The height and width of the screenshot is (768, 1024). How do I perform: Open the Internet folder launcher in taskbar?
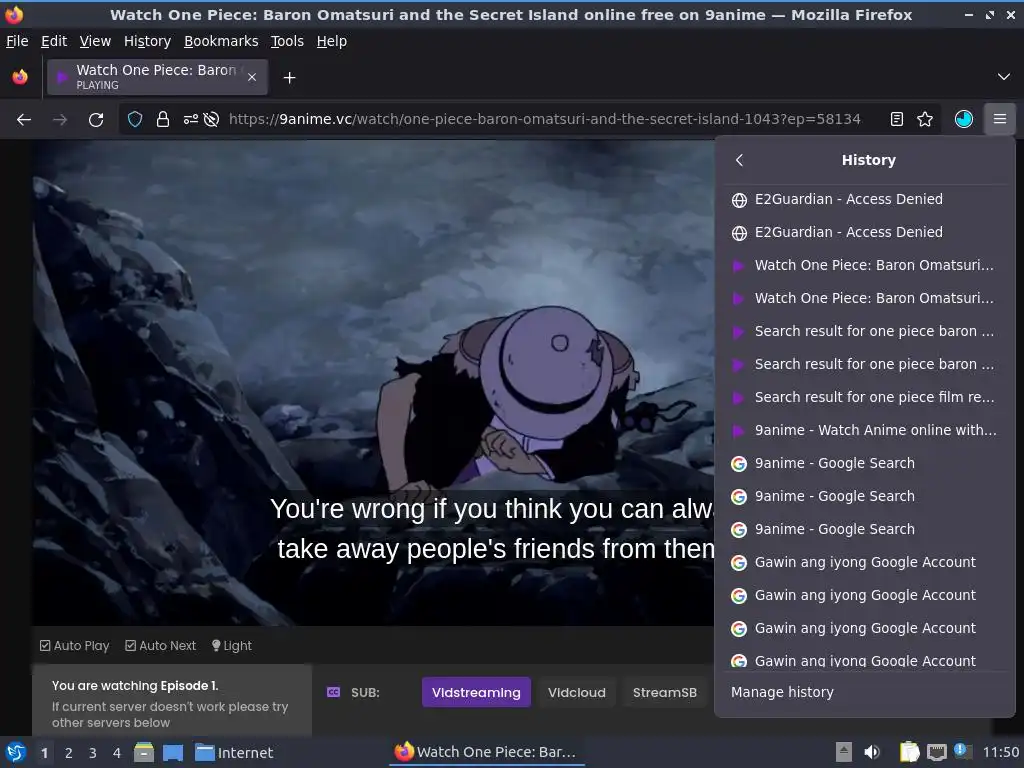[x=234, y=753]
